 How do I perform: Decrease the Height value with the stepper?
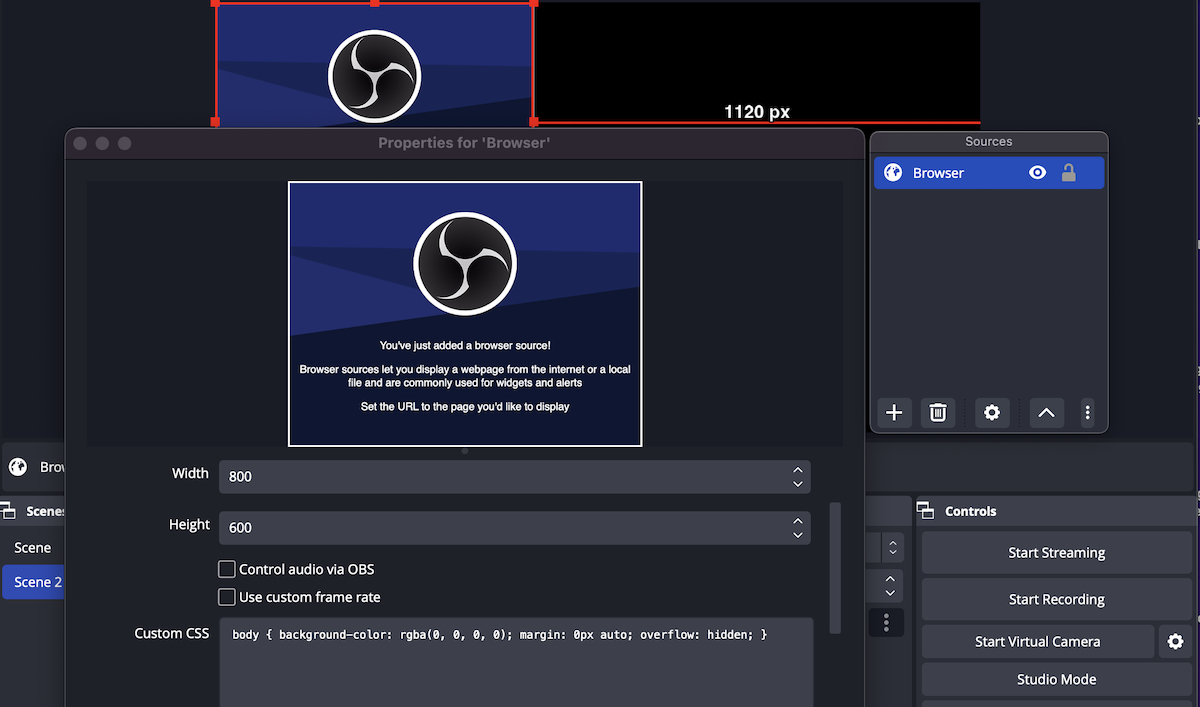point(797,533)
